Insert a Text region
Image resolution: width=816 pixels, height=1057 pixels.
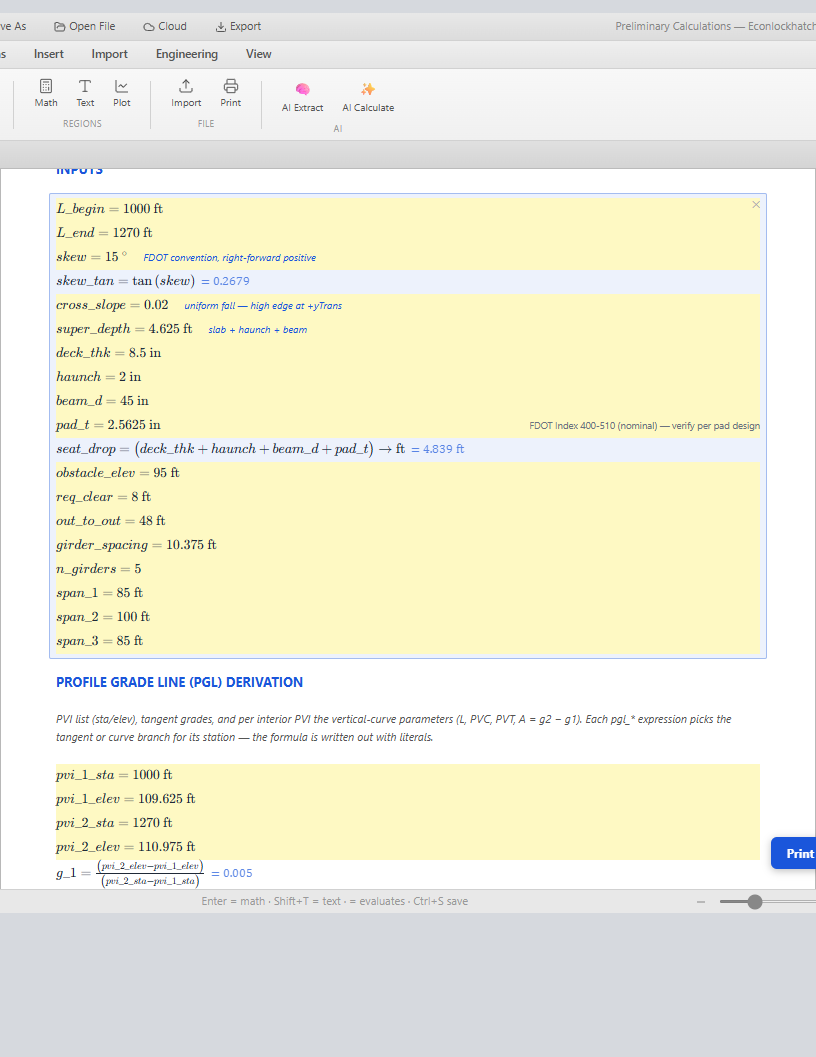85,93
